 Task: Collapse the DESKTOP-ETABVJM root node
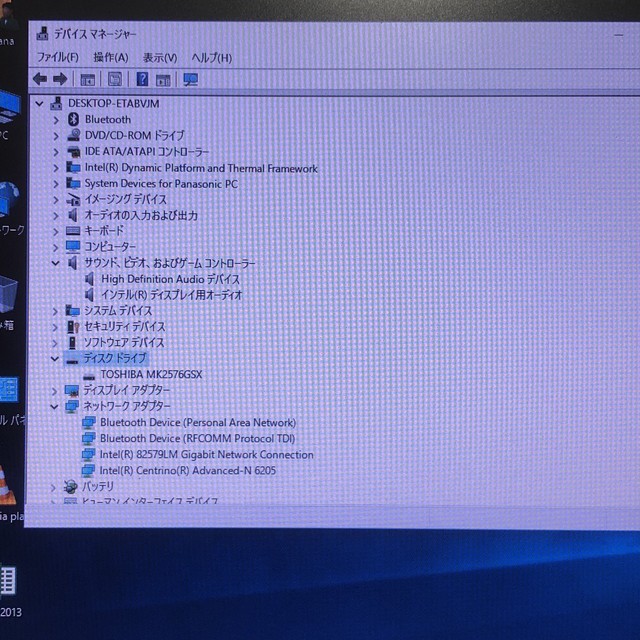tap(39, 104)
